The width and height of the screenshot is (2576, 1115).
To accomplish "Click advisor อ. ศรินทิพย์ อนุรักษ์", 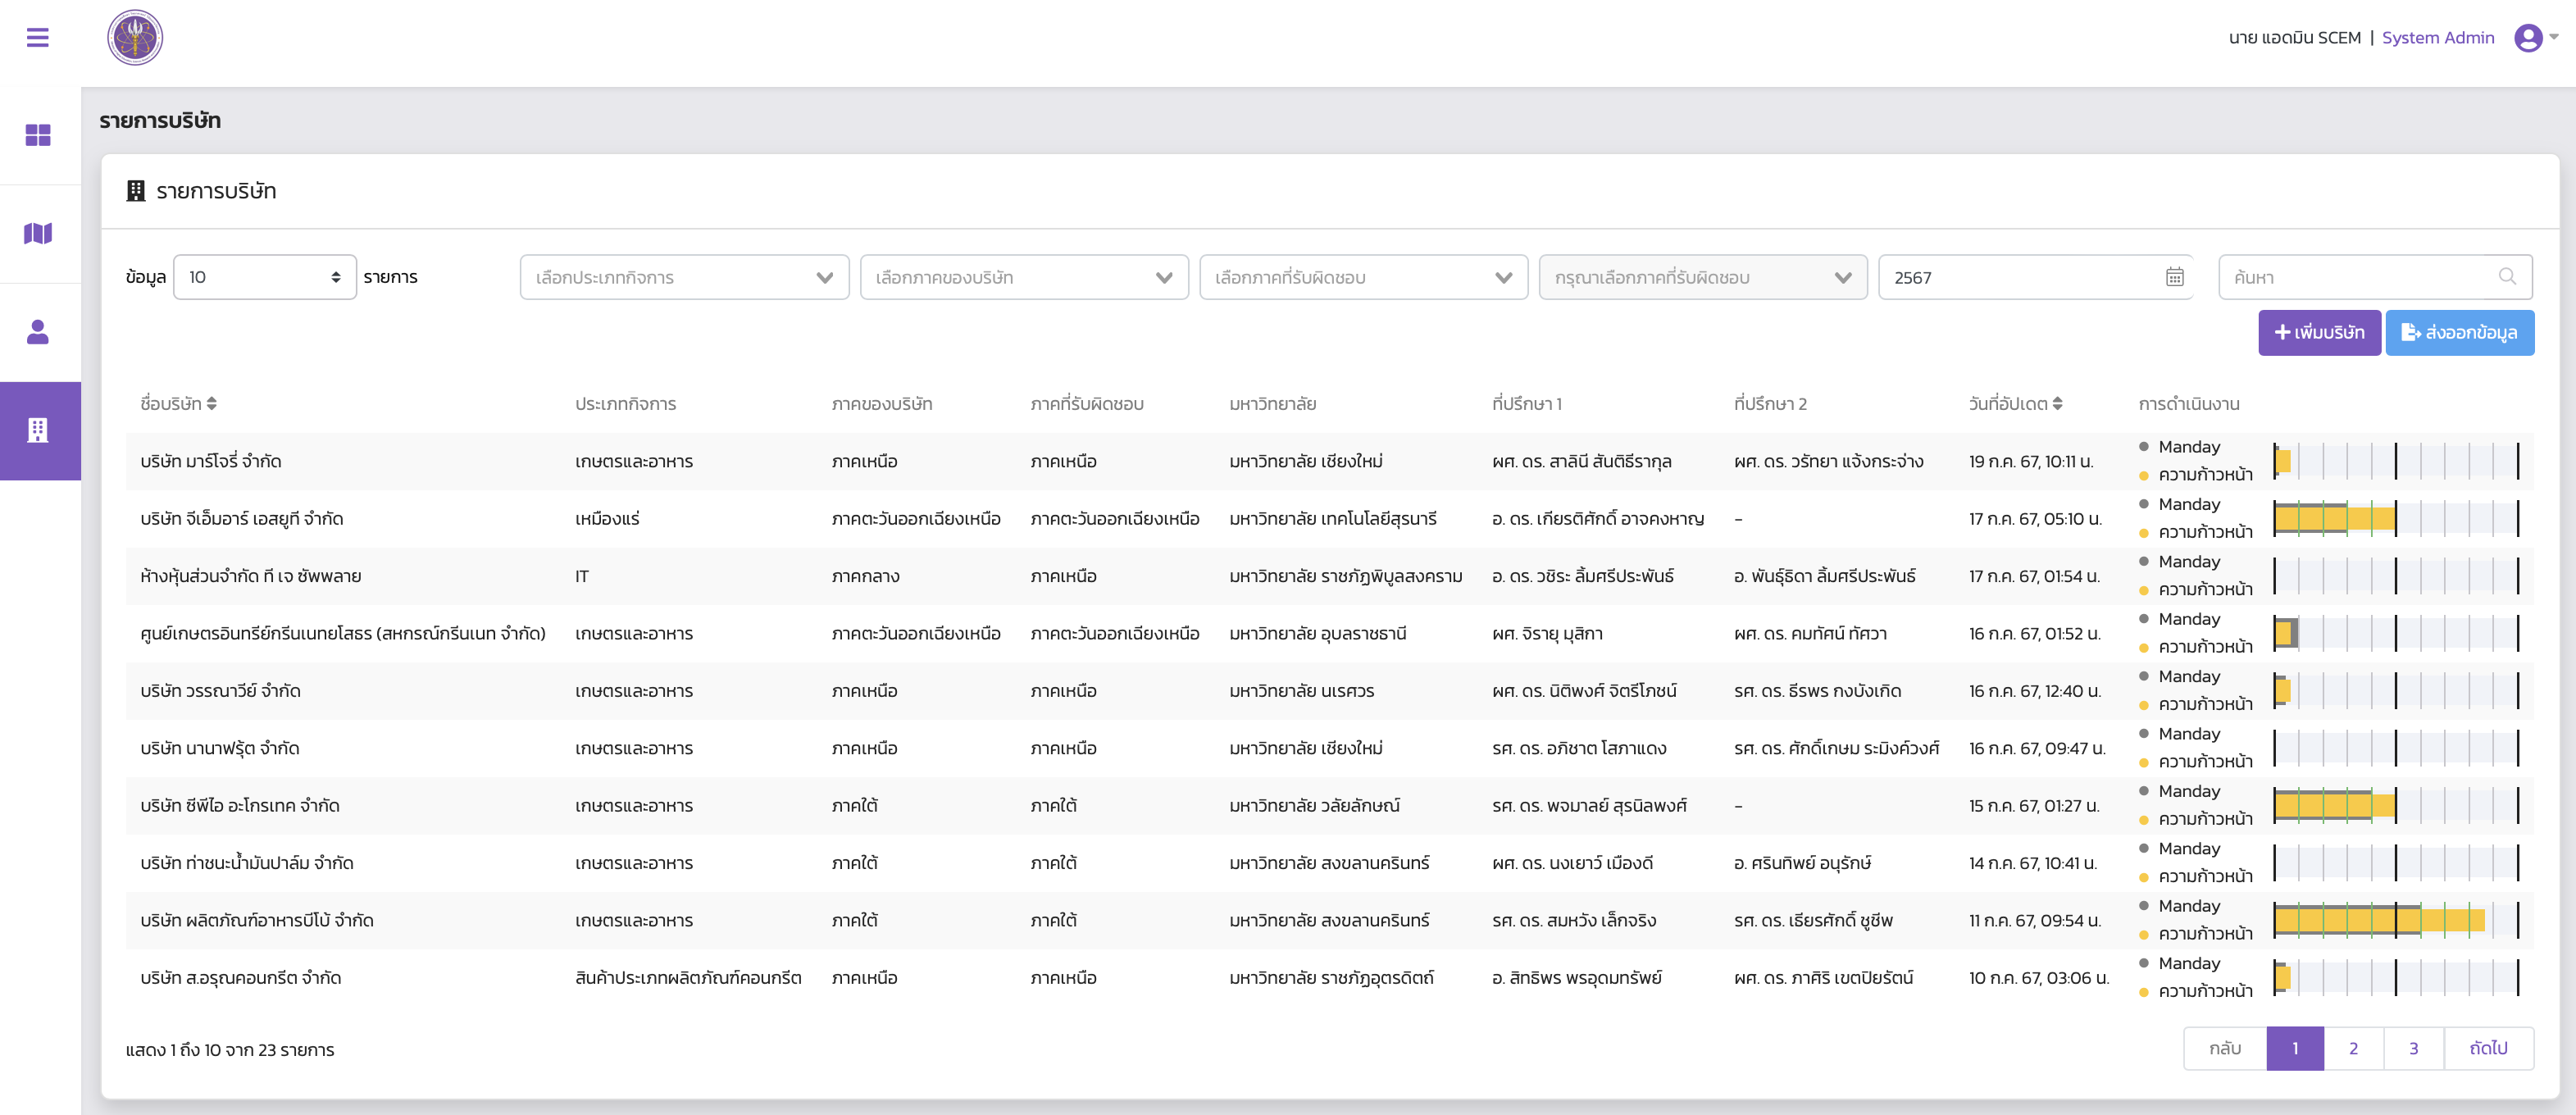I will [1802, 863].
